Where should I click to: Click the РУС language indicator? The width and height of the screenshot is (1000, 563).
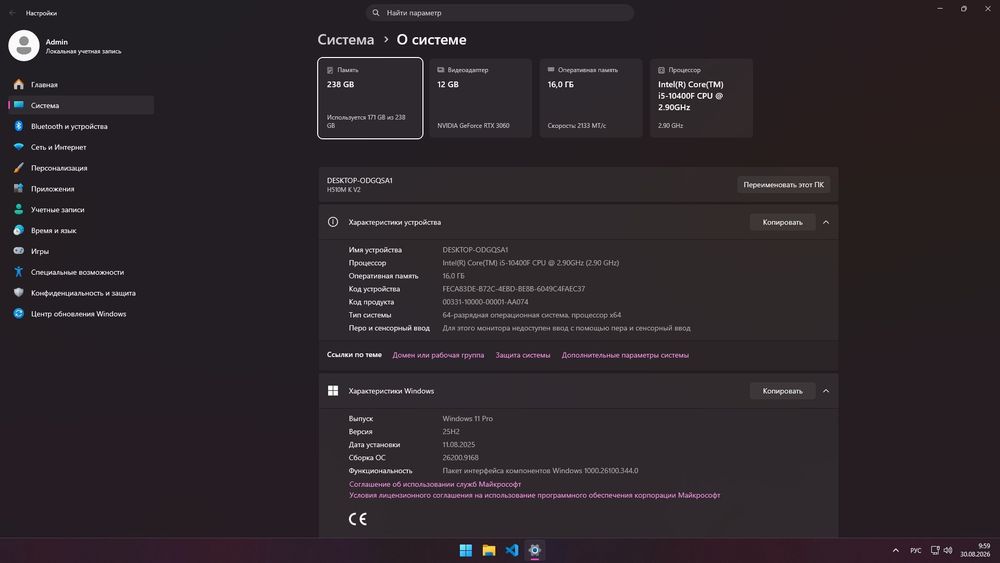tap(916, 550)
